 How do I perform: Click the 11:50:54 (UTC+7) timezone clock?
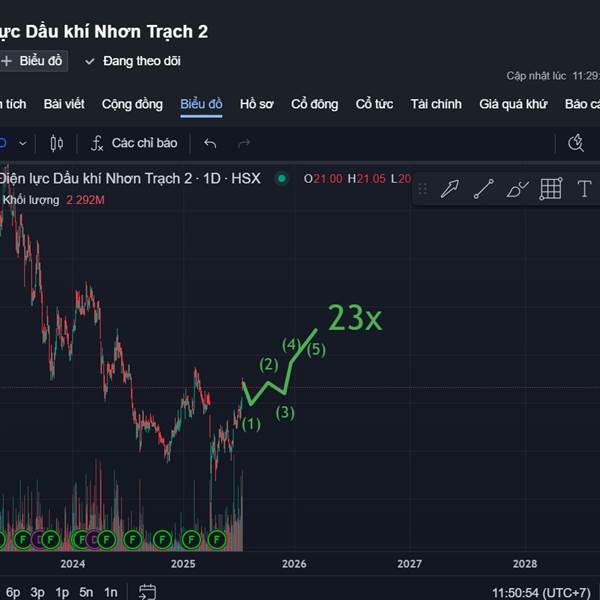click(x=541, y=593)
